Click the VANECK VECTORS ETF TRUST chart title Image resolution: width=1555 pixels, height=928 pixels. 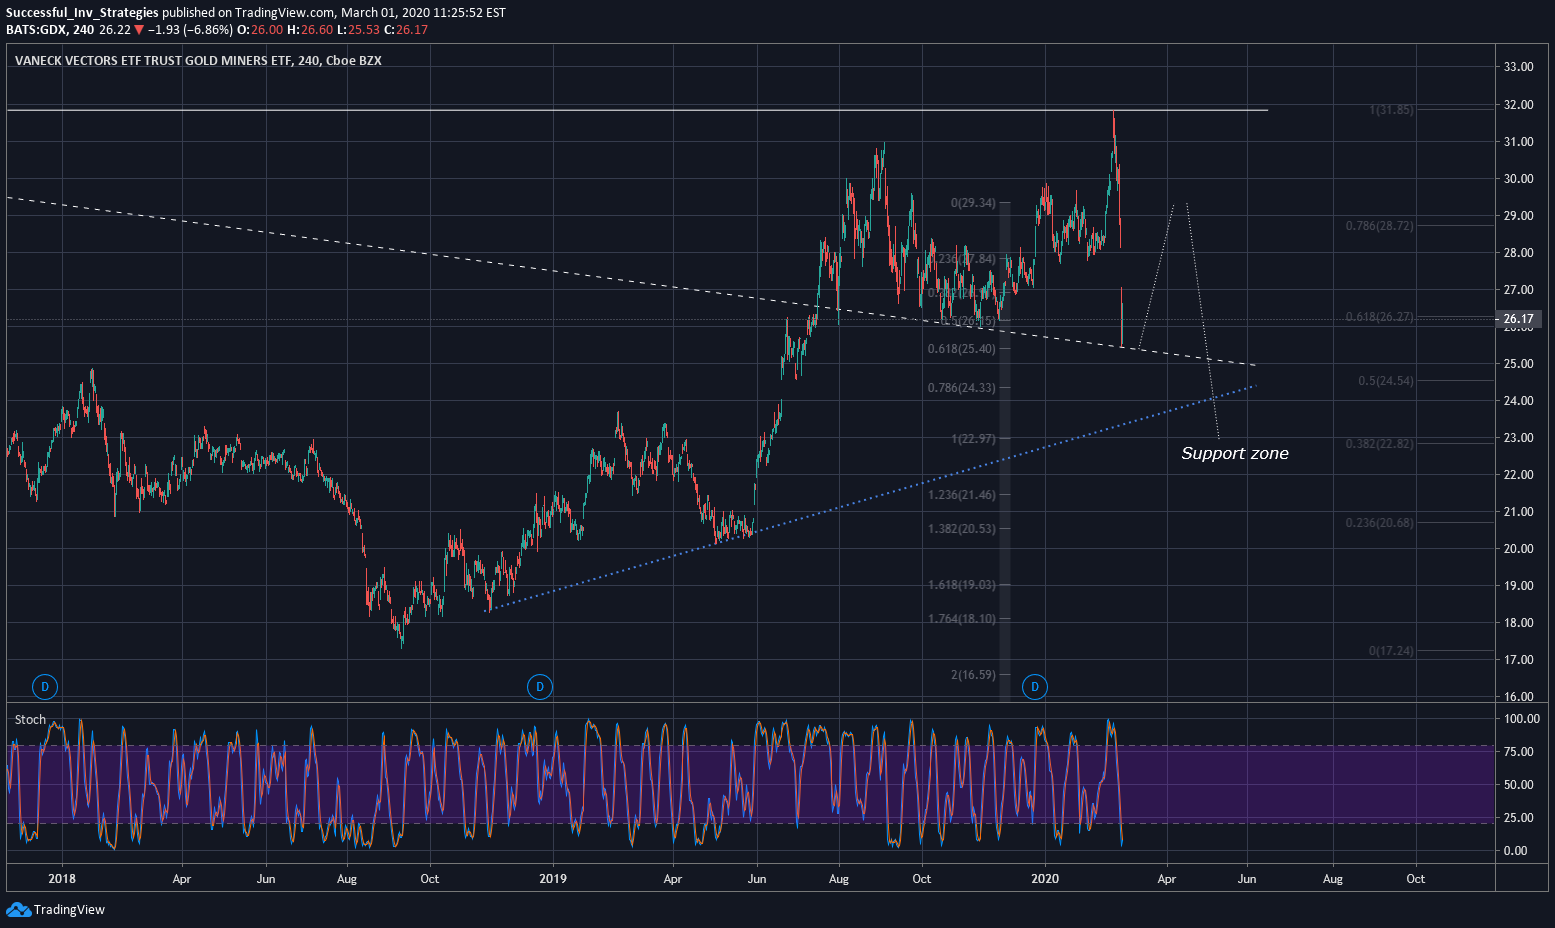198,61
